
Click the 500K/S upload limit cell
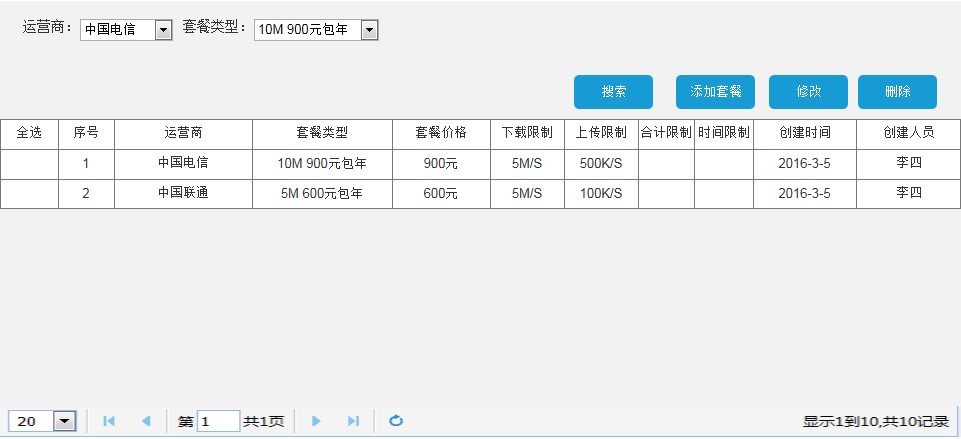pyautogui.click(x=601, y=164)
